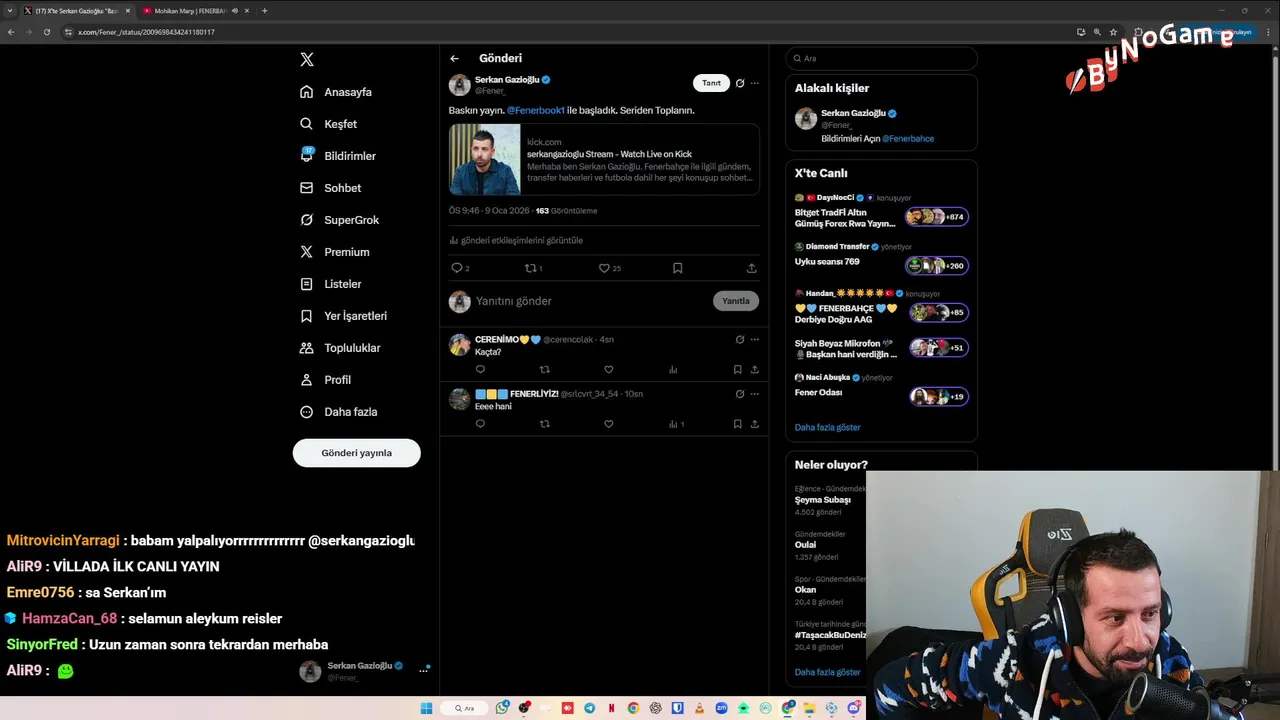Viewport: 1280px width, 720px height.
Task: Click Grok icon on CERENİMO reply
Action: pos(740,339)
